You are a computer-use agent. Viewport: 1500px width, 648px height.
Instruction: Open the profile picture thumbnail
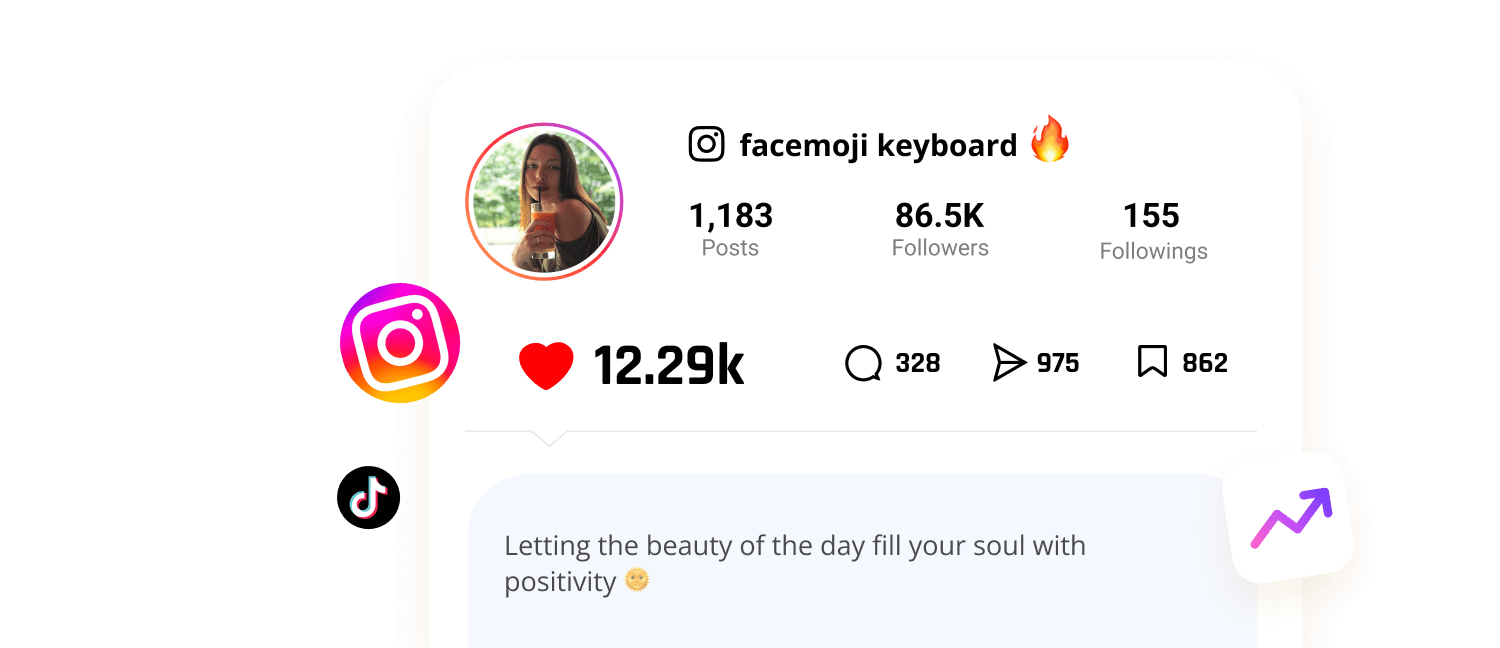point(544,201)
